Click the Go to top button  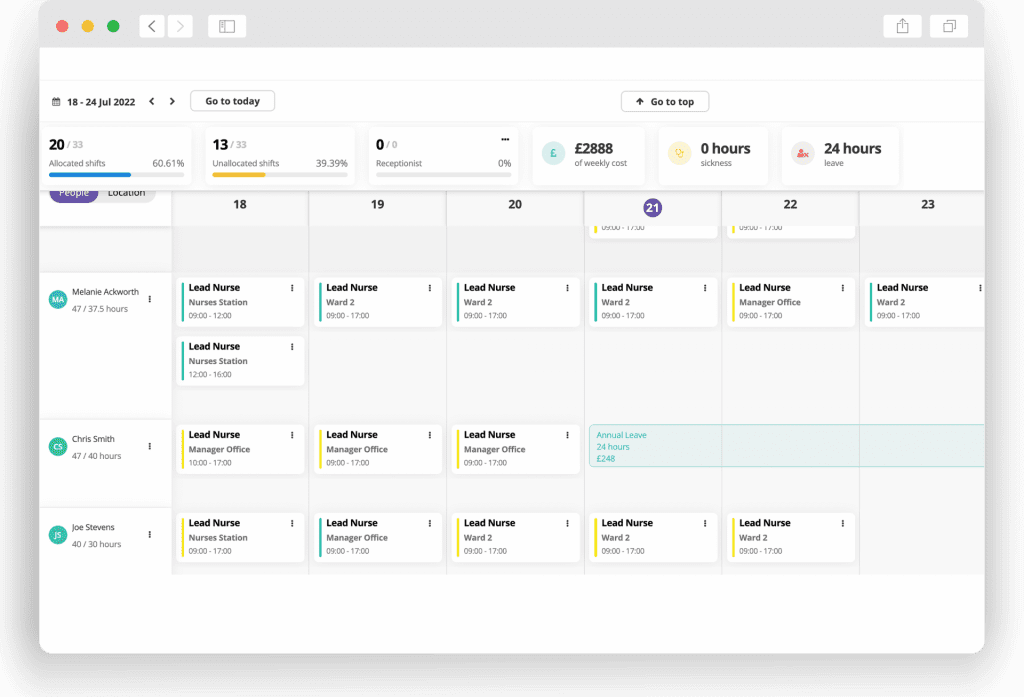pos(664,102)
